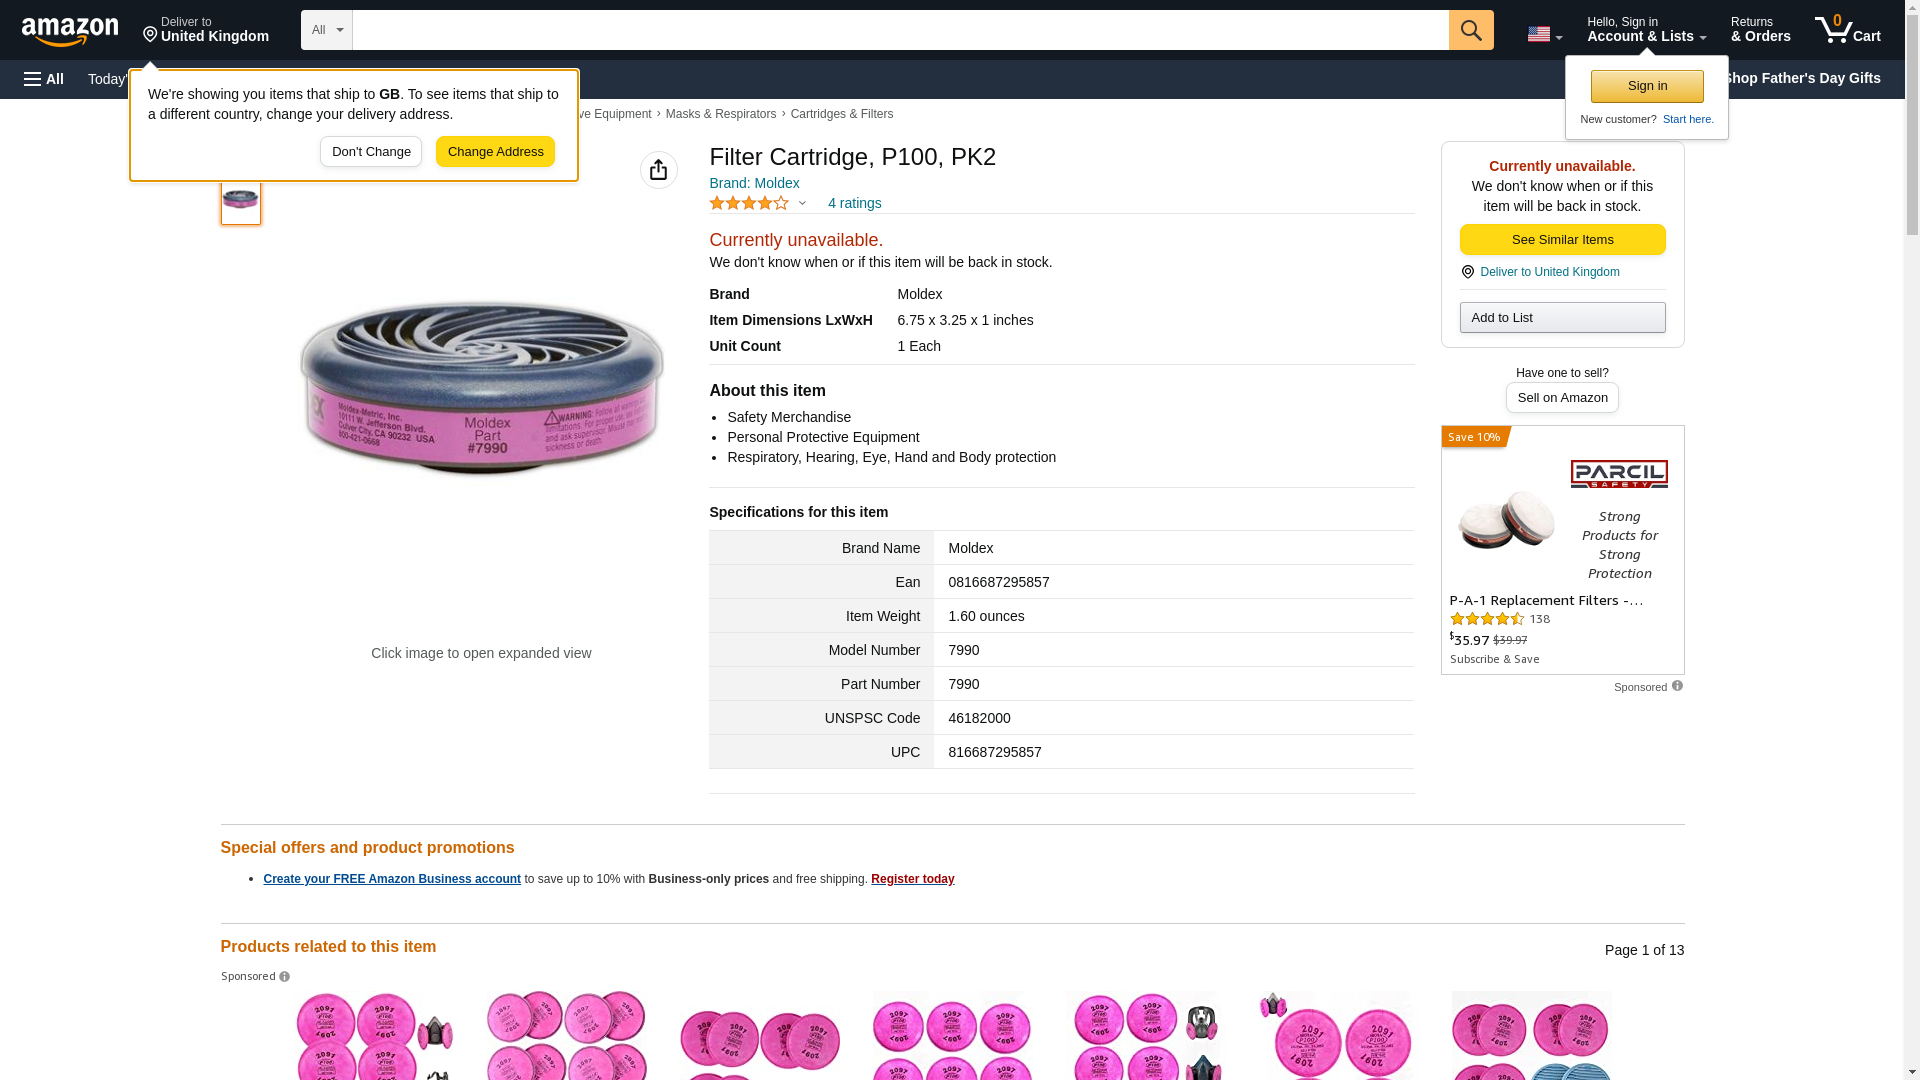Image resolution: width=1920 pixels, height=1080 pixels.
Task: Open Shop Father's Day Gifts
Action: click(x=1801, y=78)
